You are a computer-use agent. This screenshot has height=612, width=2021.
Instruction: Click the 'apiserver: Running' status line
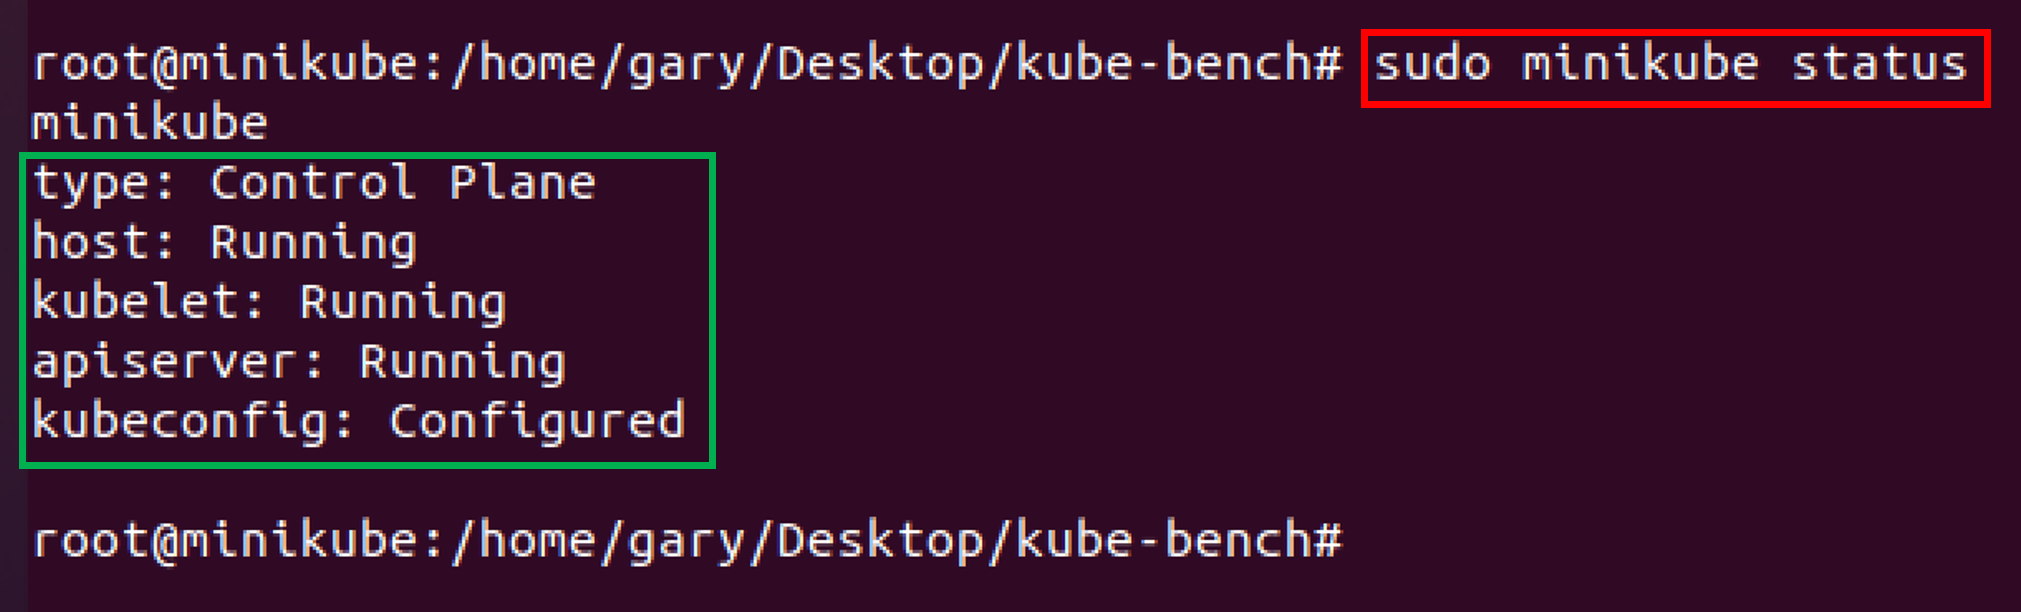pos(299,363)
